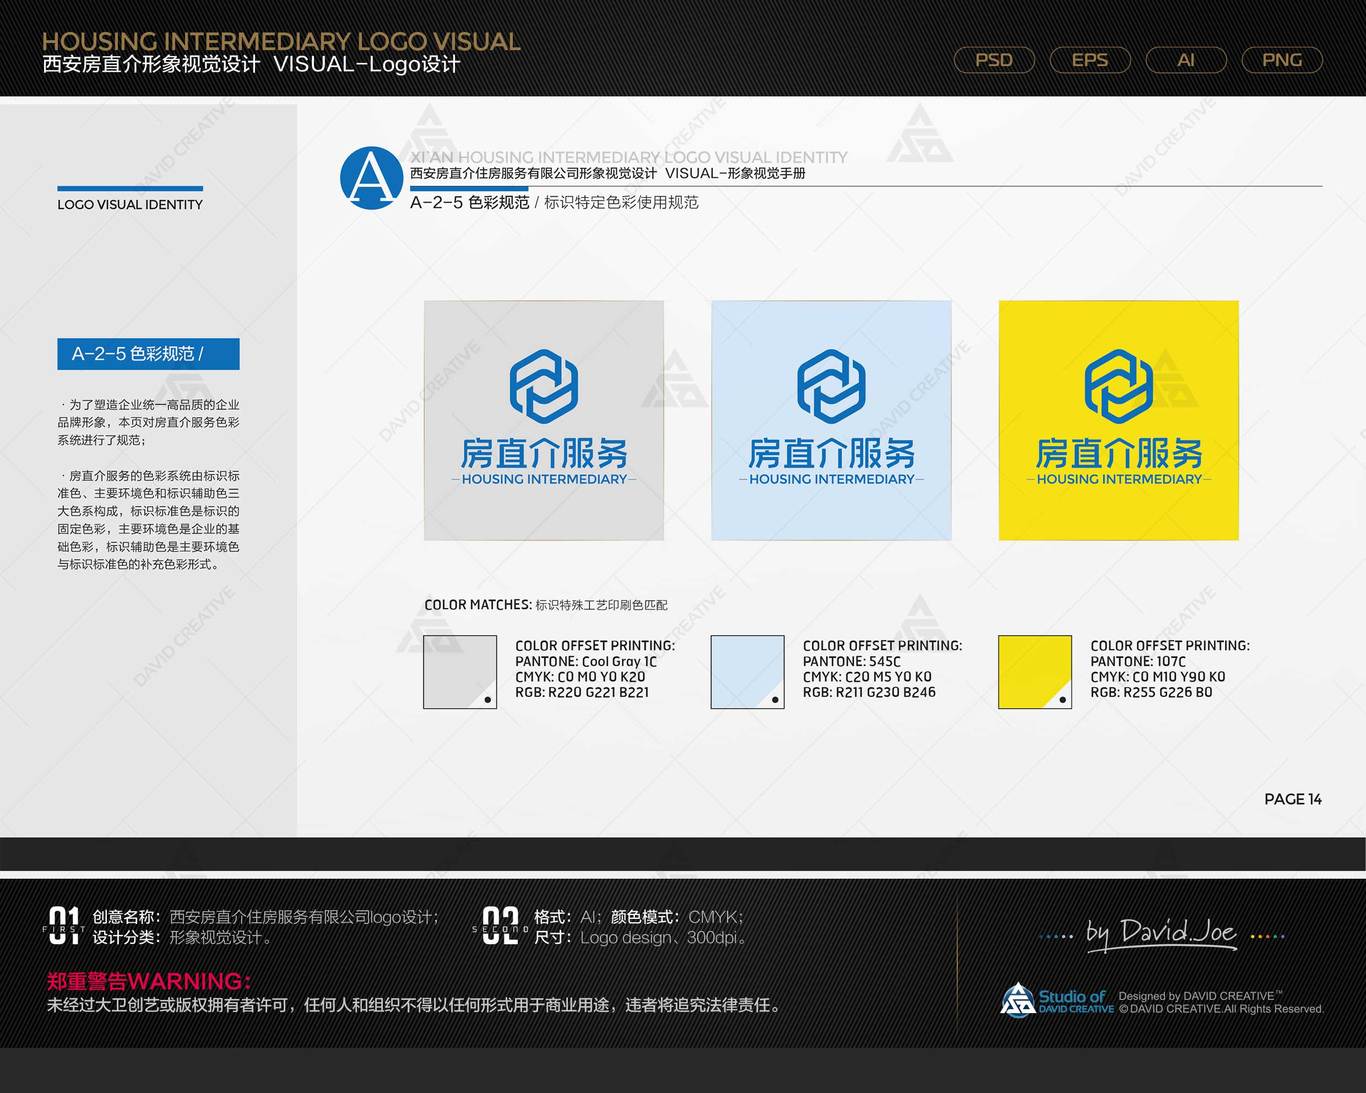The image size is (1366, 1093).
Task: Click the text RGB: R255 G226 B0
Action: point(1151,692)
